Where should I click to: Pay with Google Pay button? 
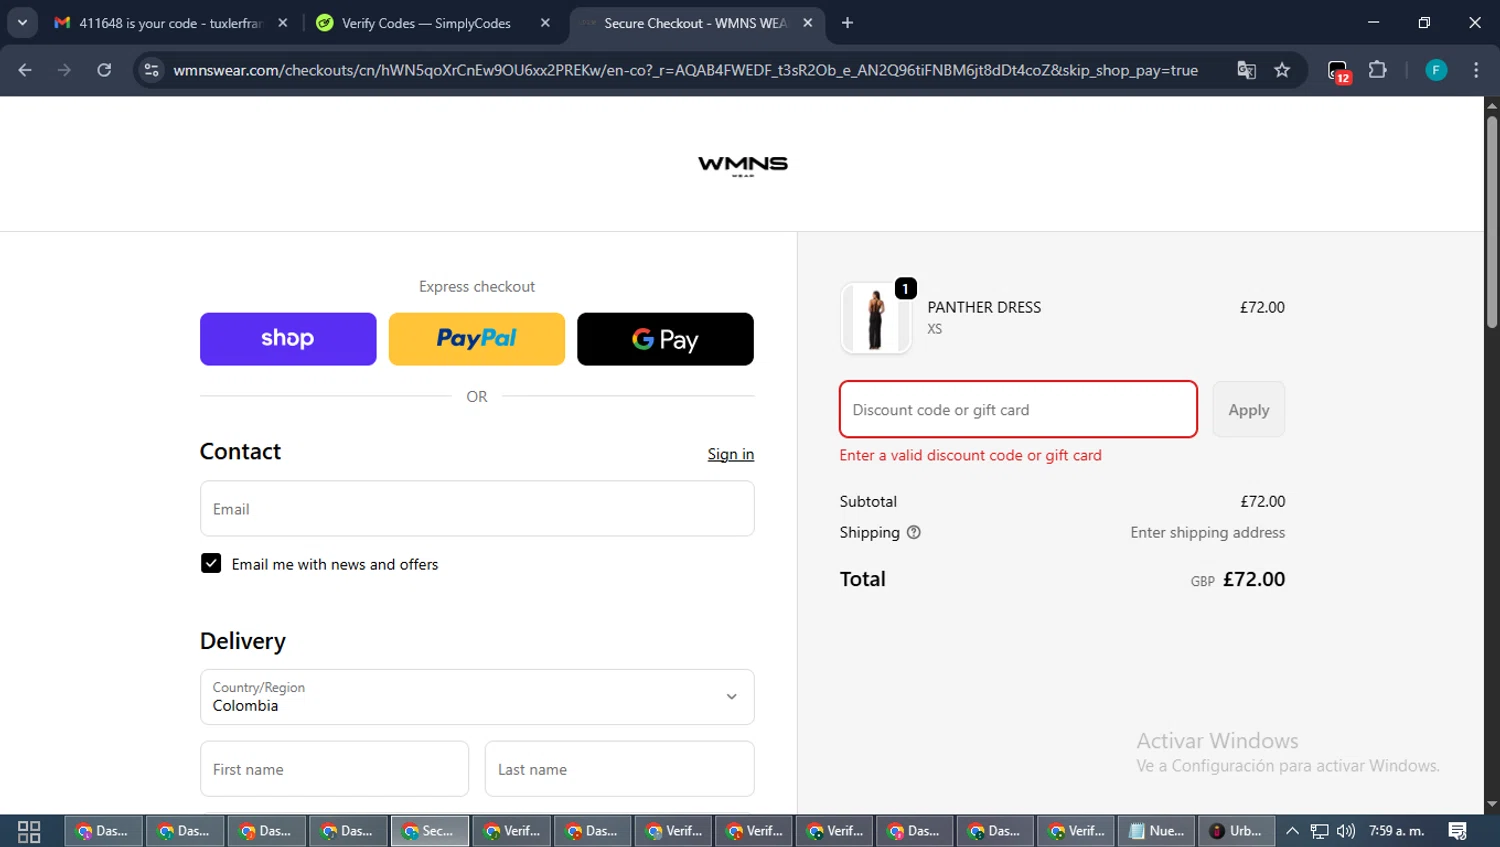click(x=665, y=339)
